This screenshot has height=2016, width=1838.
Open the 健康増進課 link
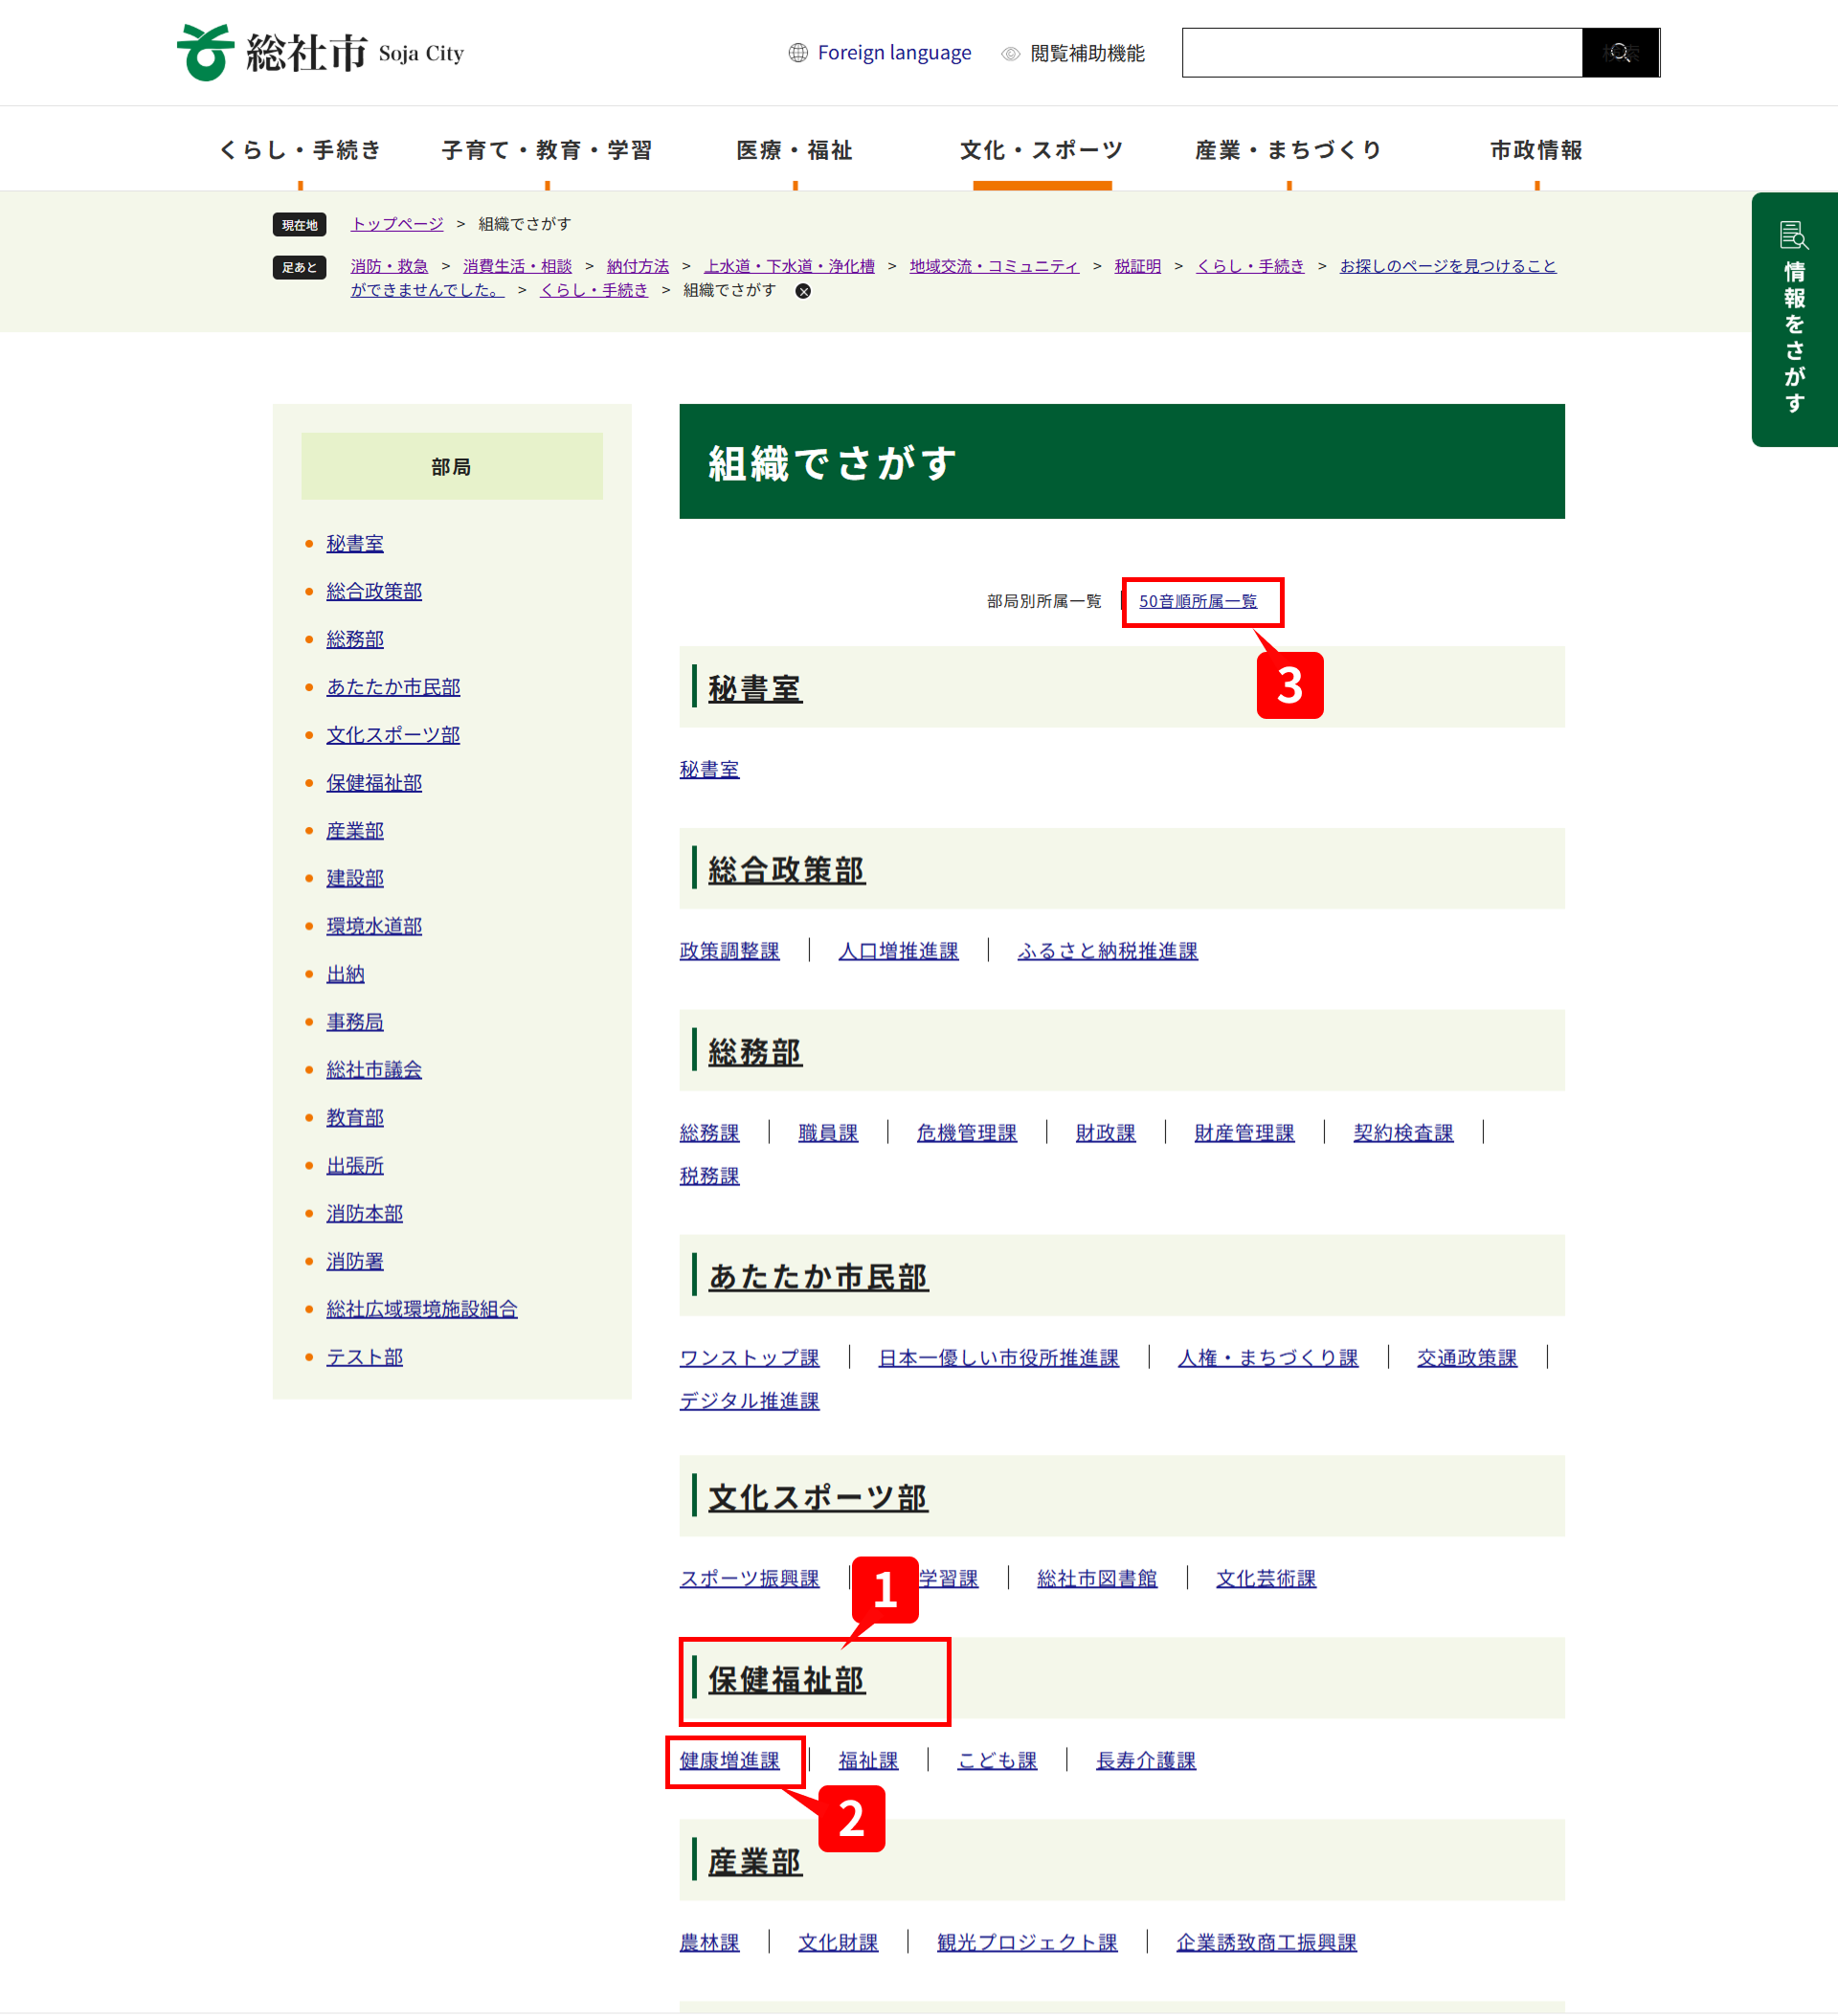click(729, 1760)
